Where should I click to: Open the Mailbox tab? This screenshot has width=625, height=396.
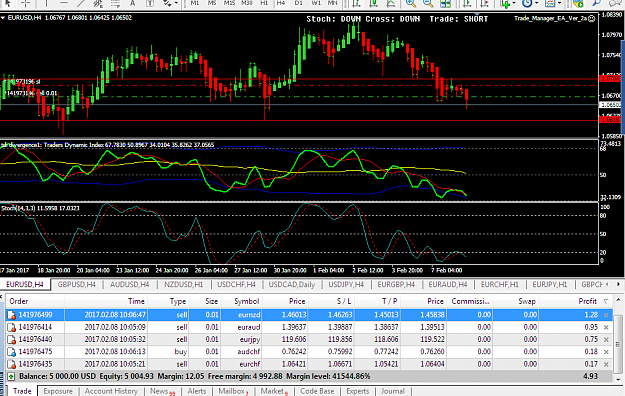click(x=233, y=391)
